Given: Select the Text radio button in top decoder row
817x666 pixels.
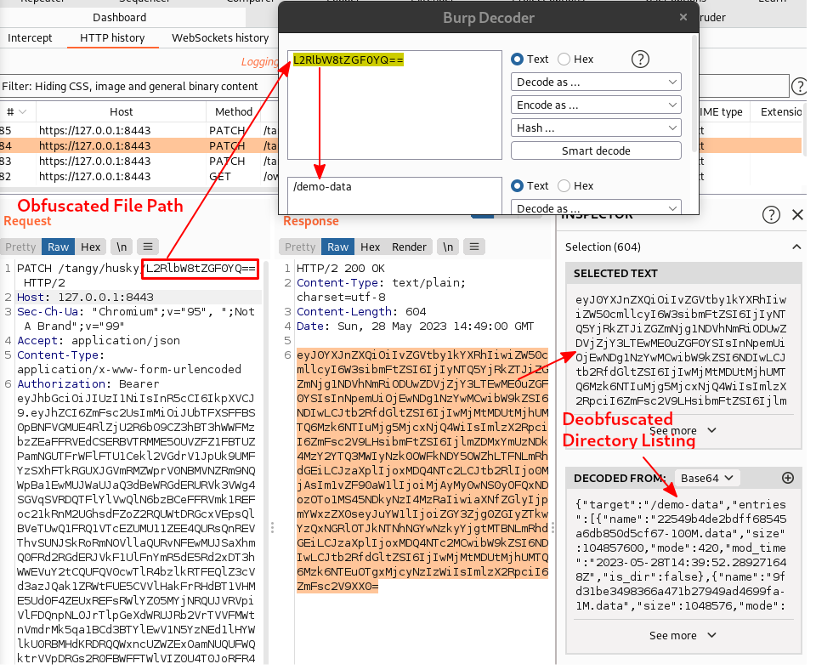Looking at the screenshot, I should coord(517,59).
